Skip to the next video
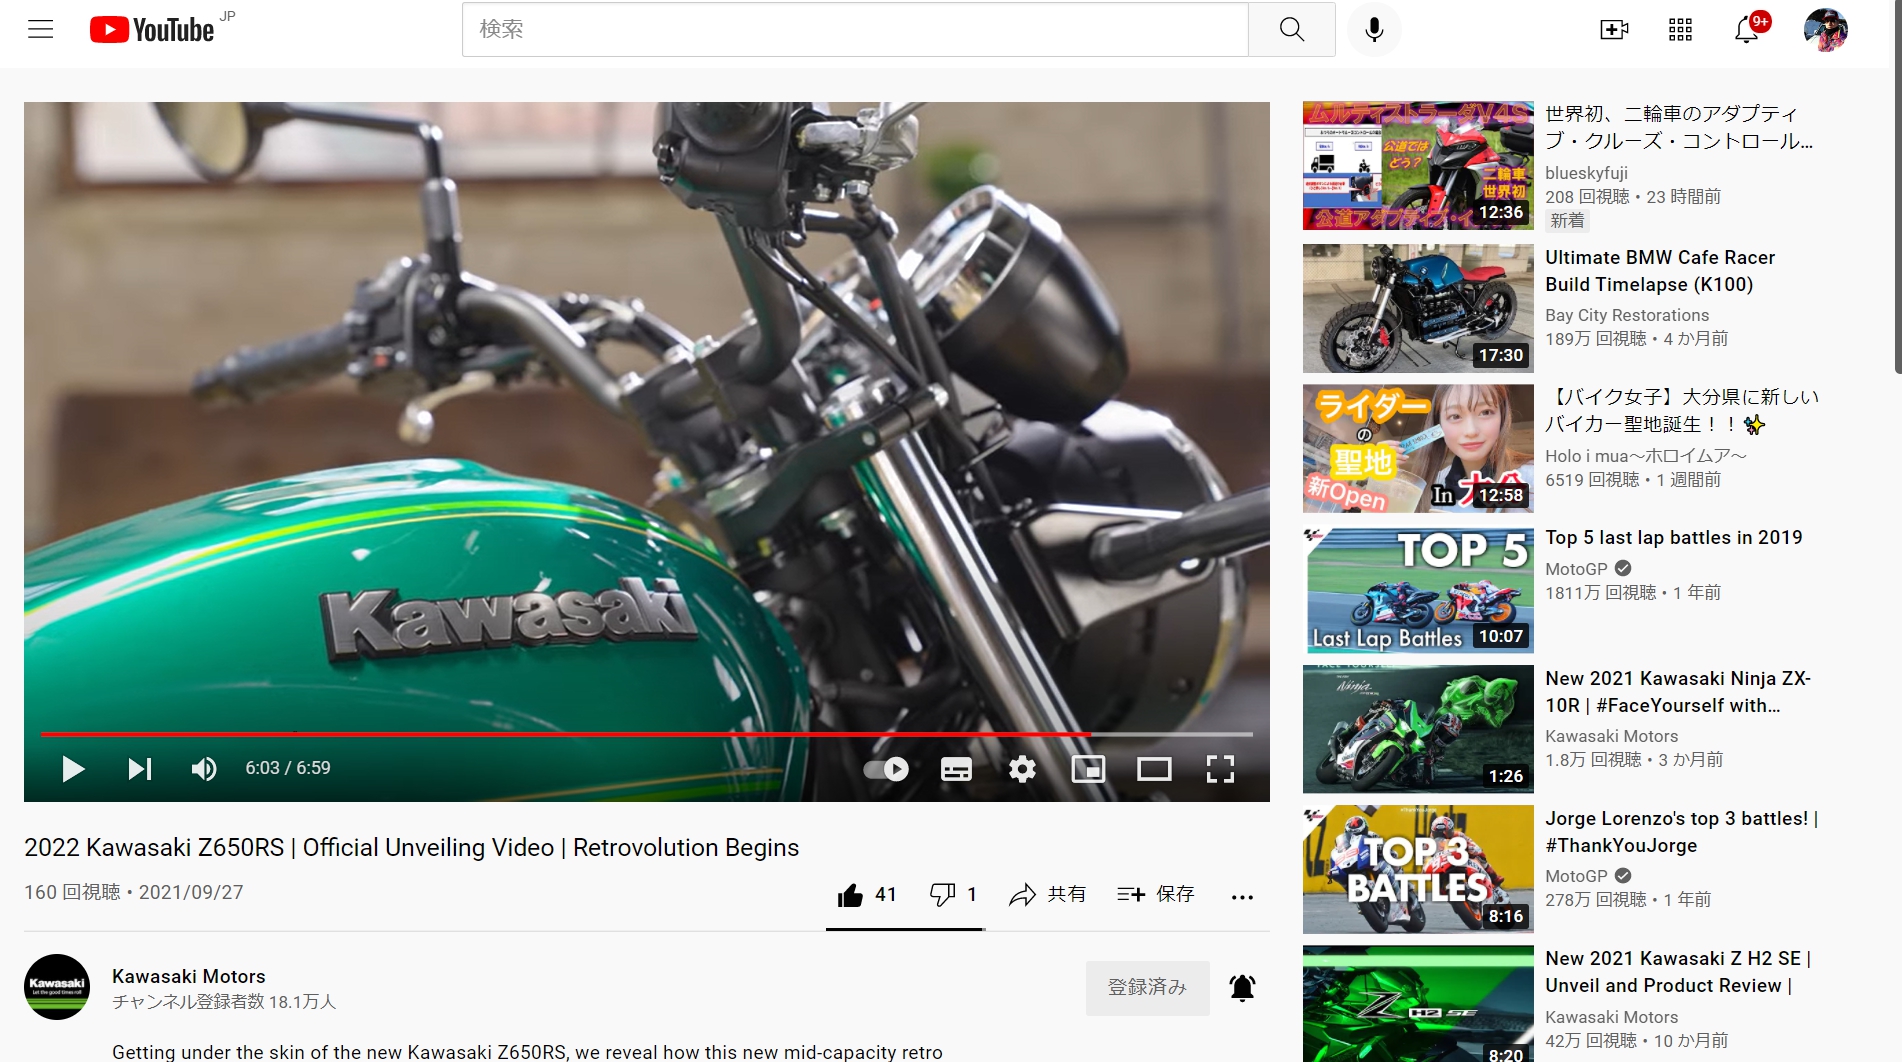 140,768
